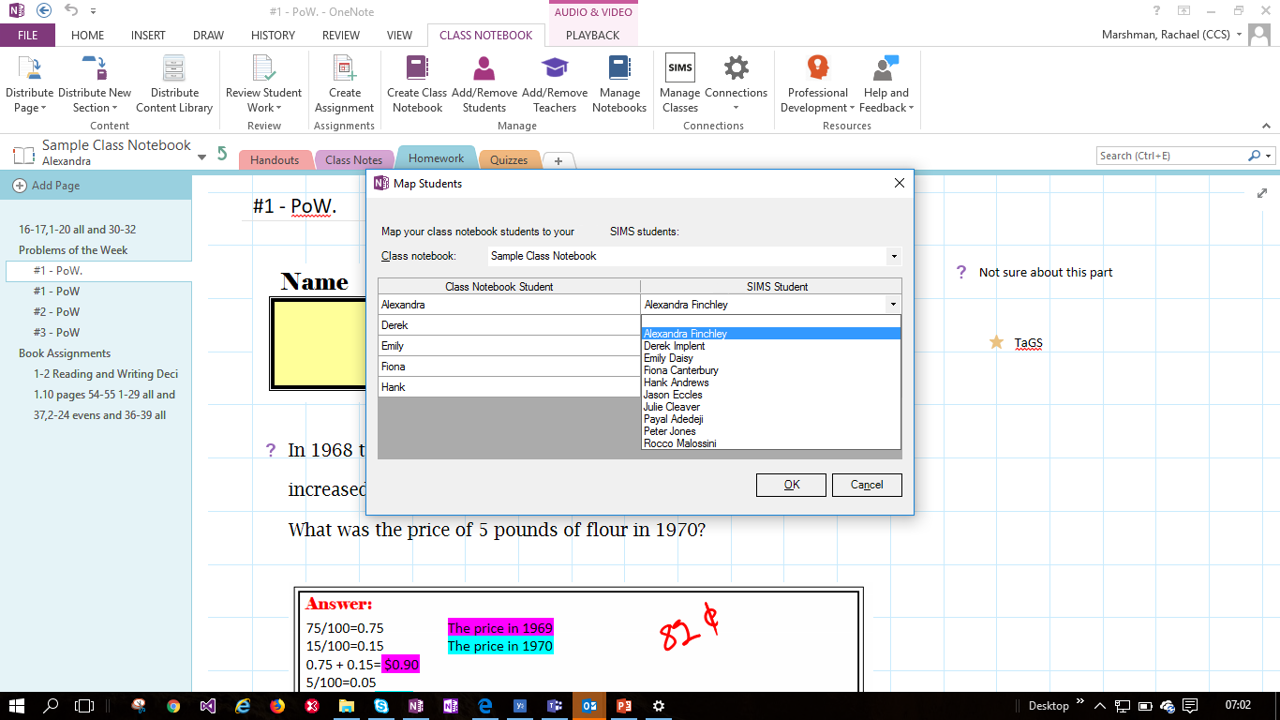Select Fiona Canterbury in SIMS list
The height and width of the screenshot is (720, 1280).
point(771,370)
